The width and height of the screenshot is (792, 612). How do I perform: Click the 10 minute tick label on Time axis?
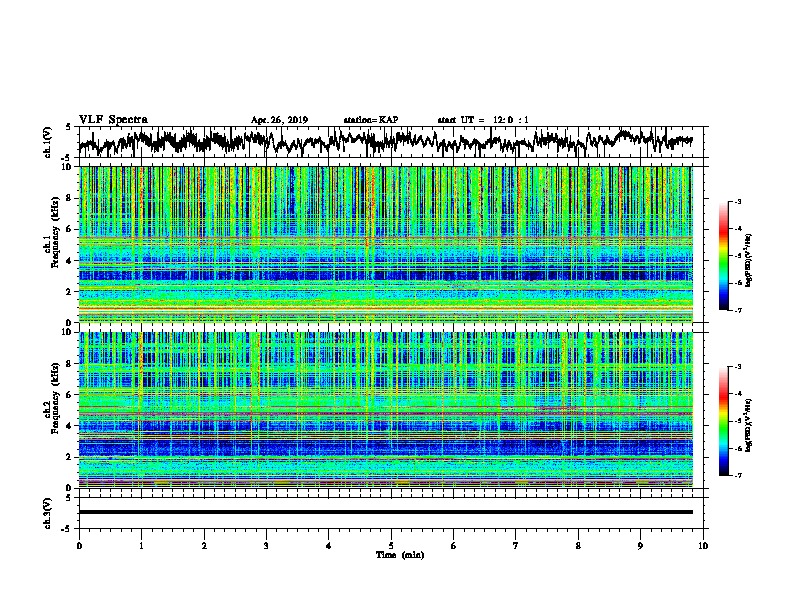(x=703, y=546)
